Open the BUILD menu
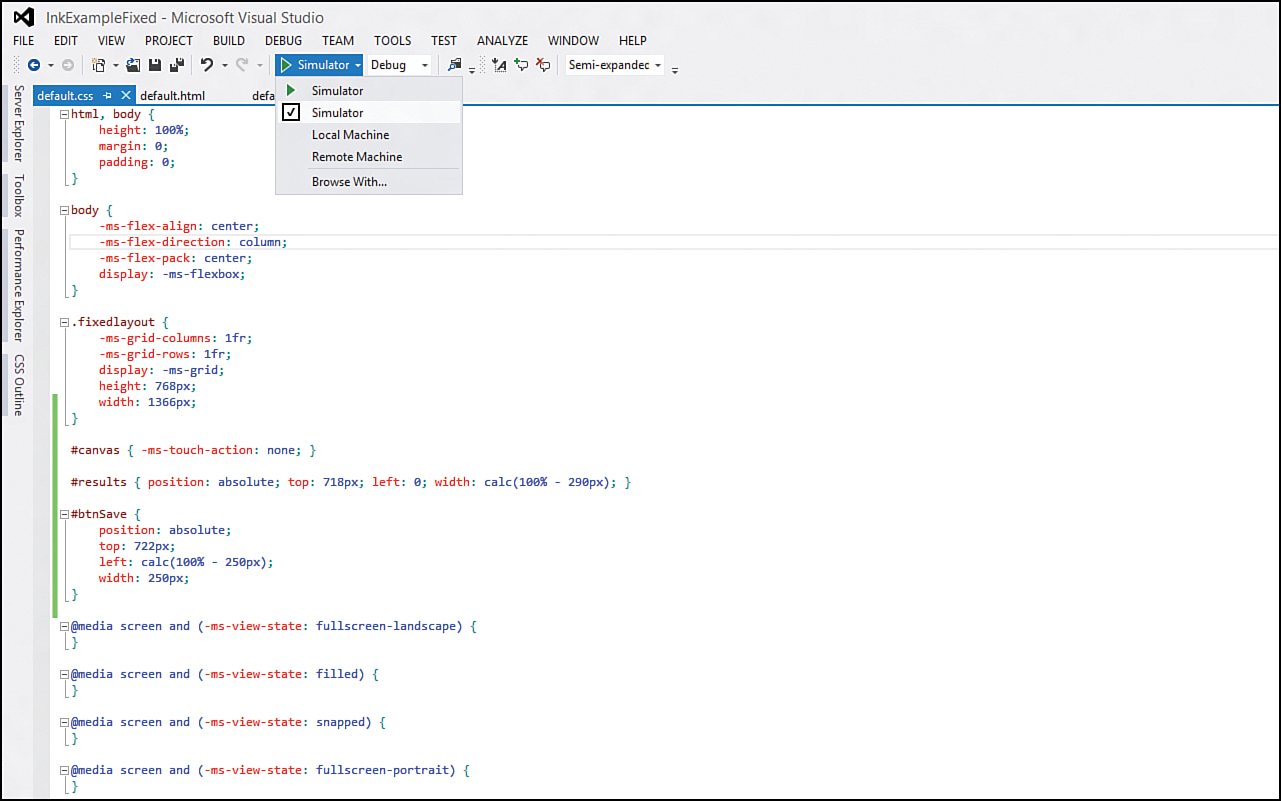Image resolution: width=1281 pixels, height=801 pixels. [x=229, y=41]
